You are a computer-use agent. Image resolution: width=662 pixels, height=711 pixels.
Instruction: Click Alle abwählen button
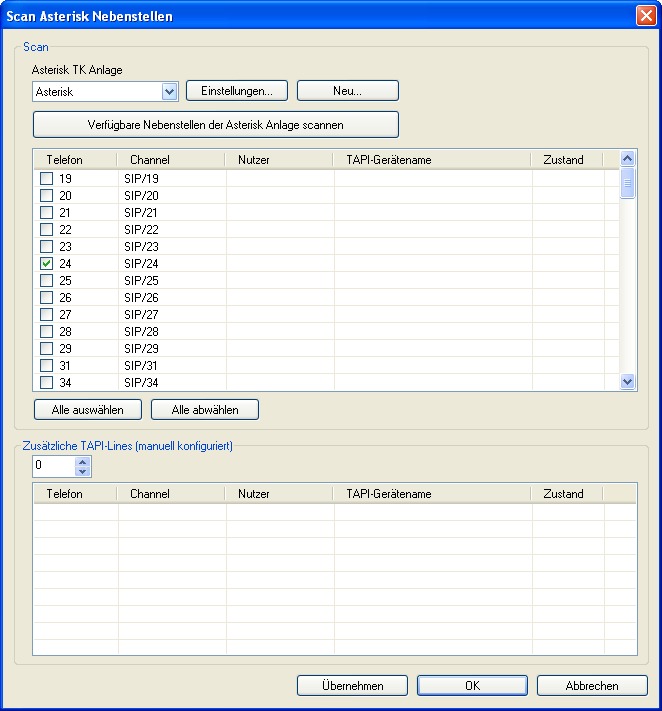pyautogui.click(x=205, y=410)
